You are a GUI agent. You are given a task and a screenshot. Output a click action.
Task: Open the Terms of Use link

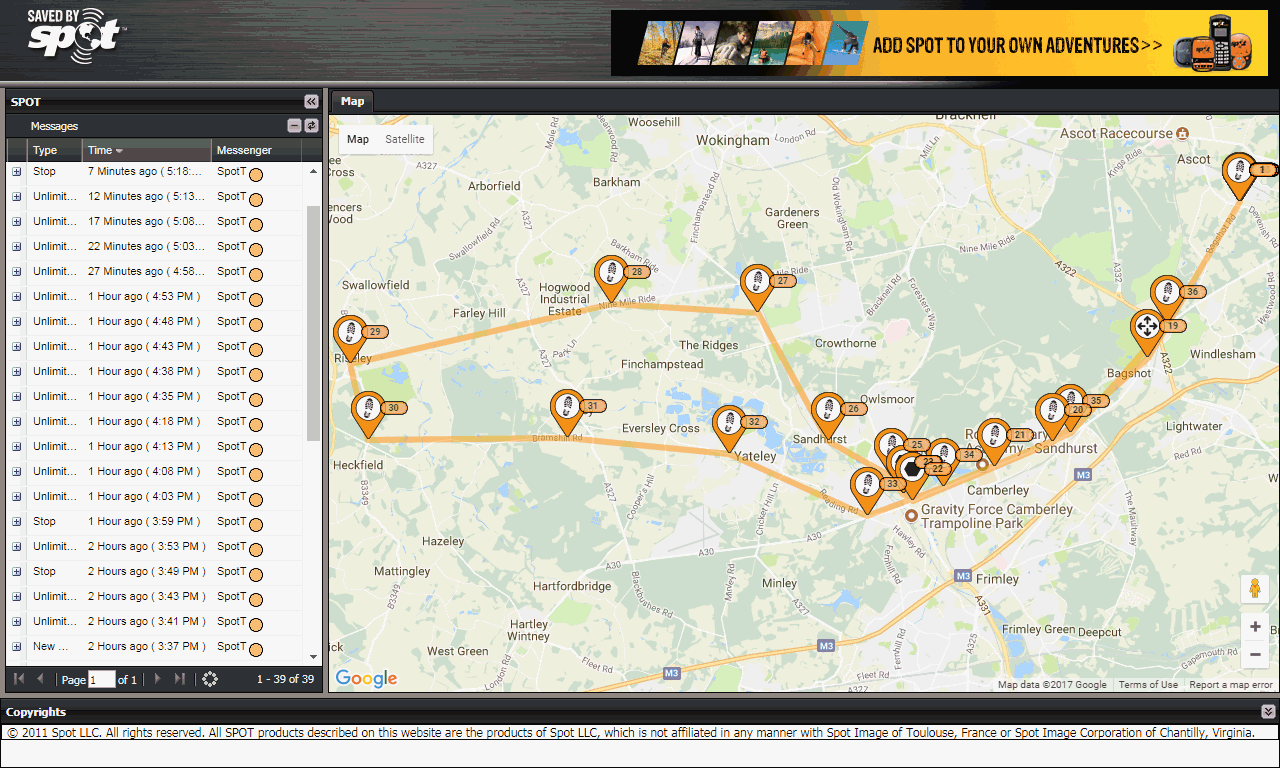pyautogui.click(x=1148, y=685)
